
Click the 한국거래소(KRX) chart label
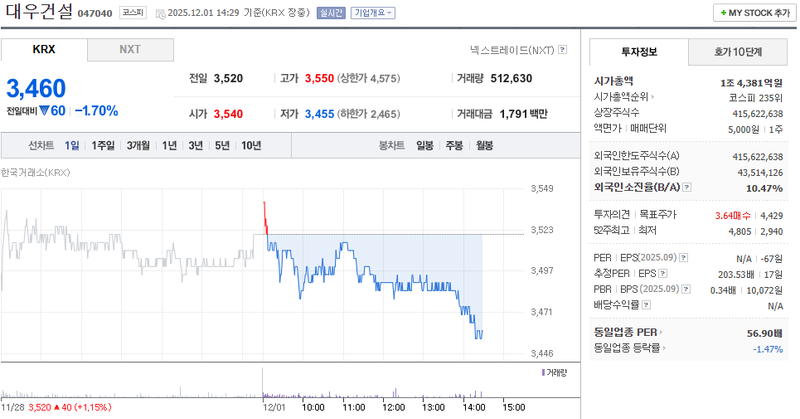[x=35, y=172]
